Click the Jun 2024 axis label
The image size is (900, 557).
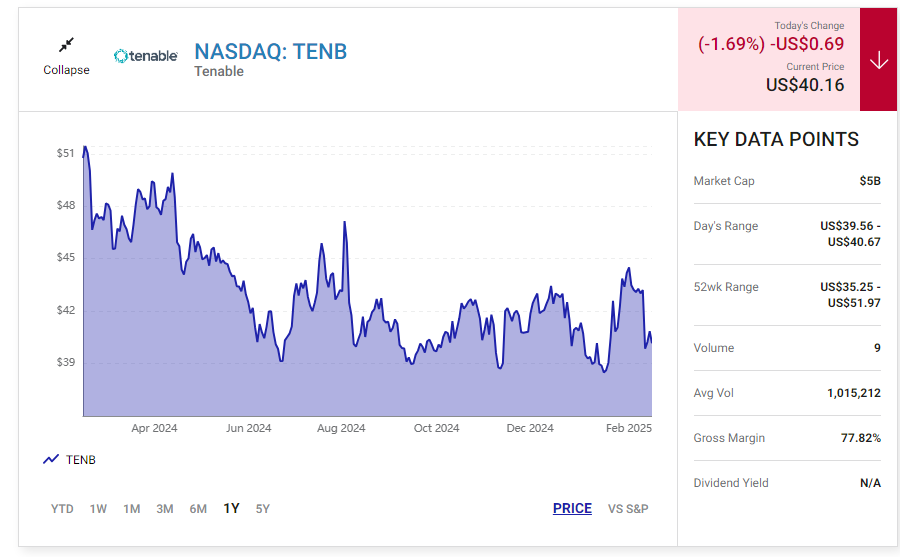point(249,428)
